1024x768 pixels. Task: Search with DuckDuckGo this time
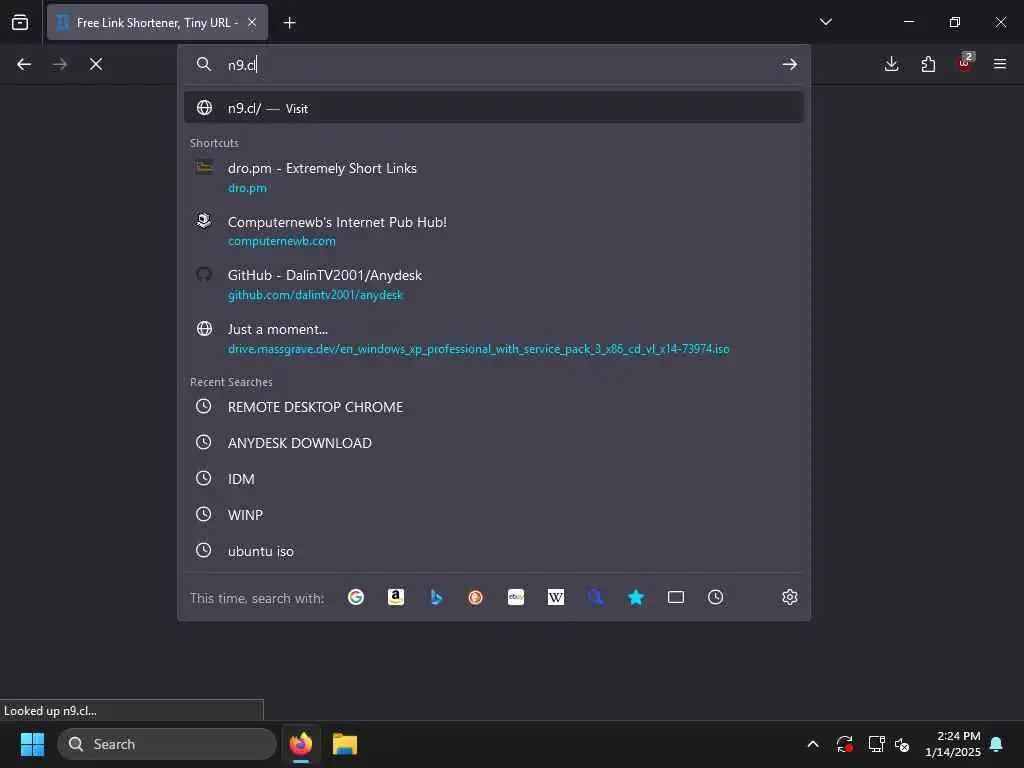tap(475, 597)
